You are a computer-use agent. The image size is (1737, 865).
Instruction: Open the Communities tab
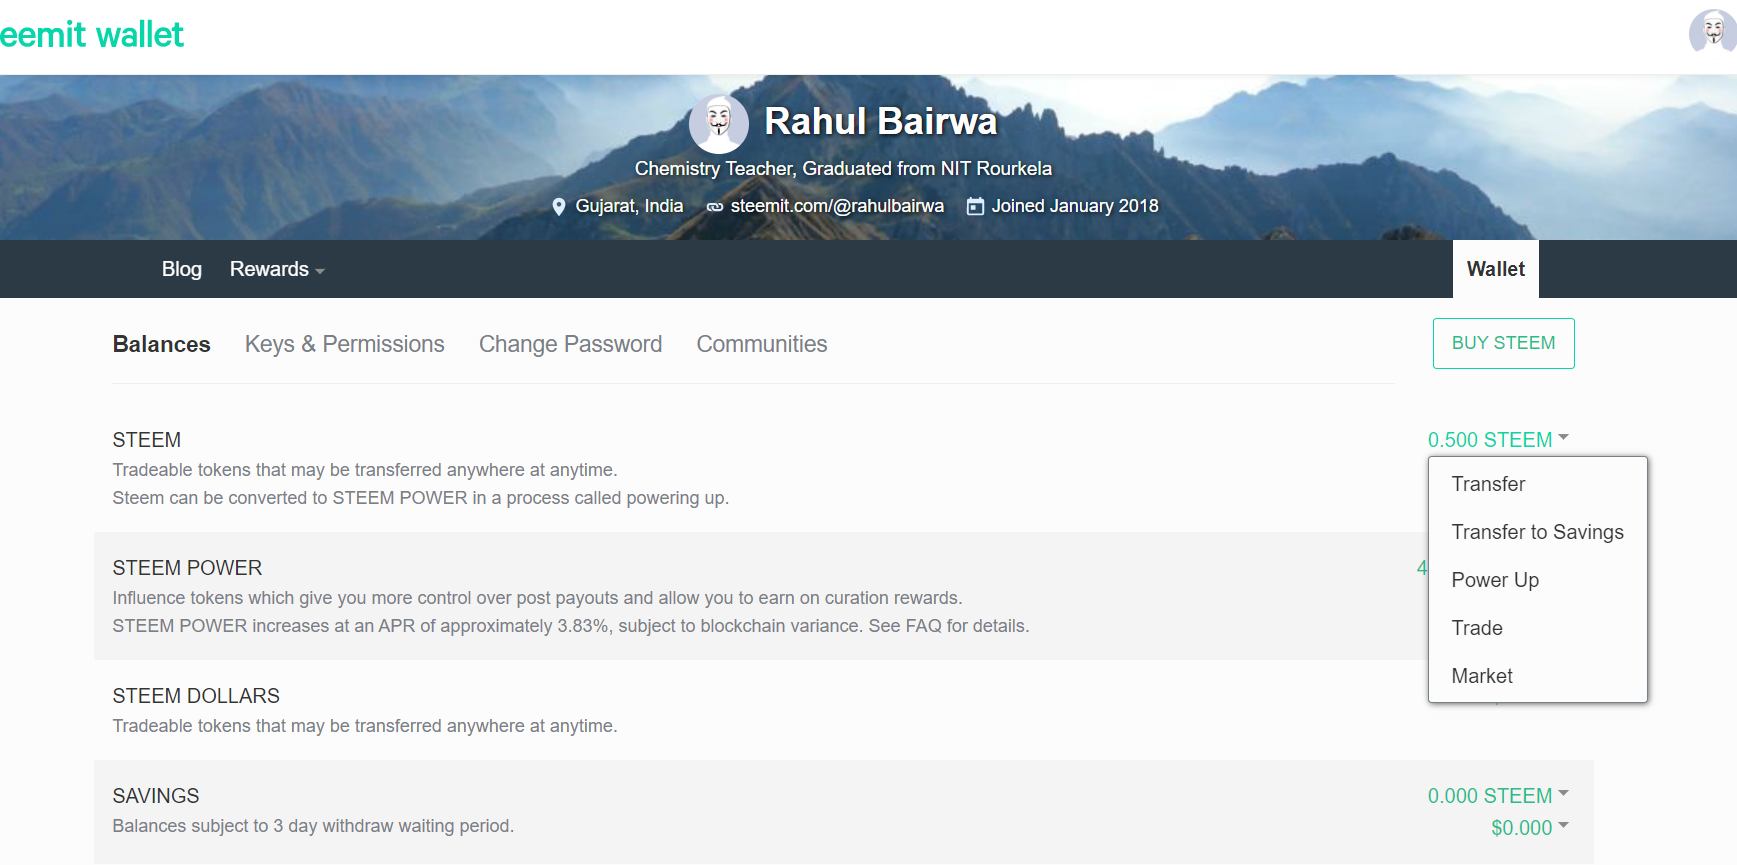(x=762, y=344)
